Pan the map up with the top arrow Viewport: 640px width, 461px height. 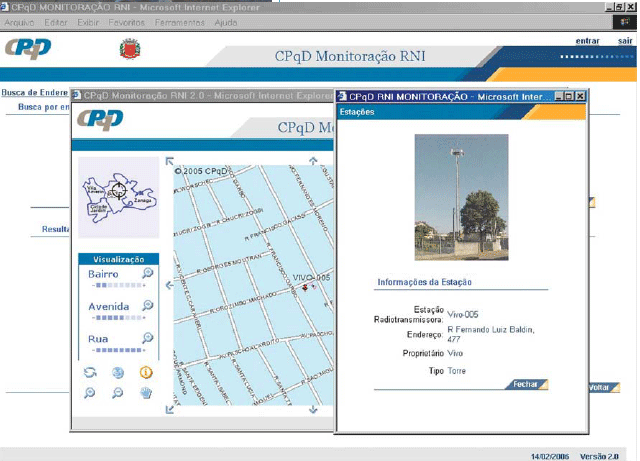click(313, 160)
